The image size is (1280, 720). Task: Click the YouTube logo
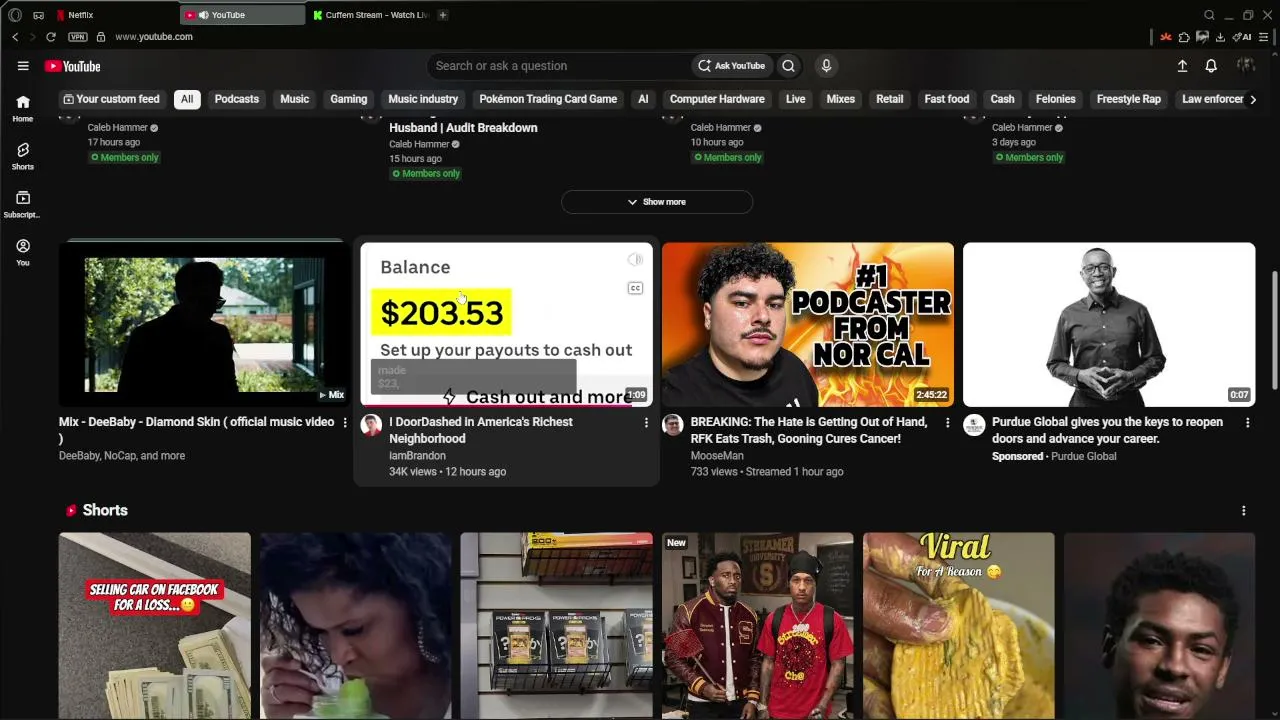(73, 66)
